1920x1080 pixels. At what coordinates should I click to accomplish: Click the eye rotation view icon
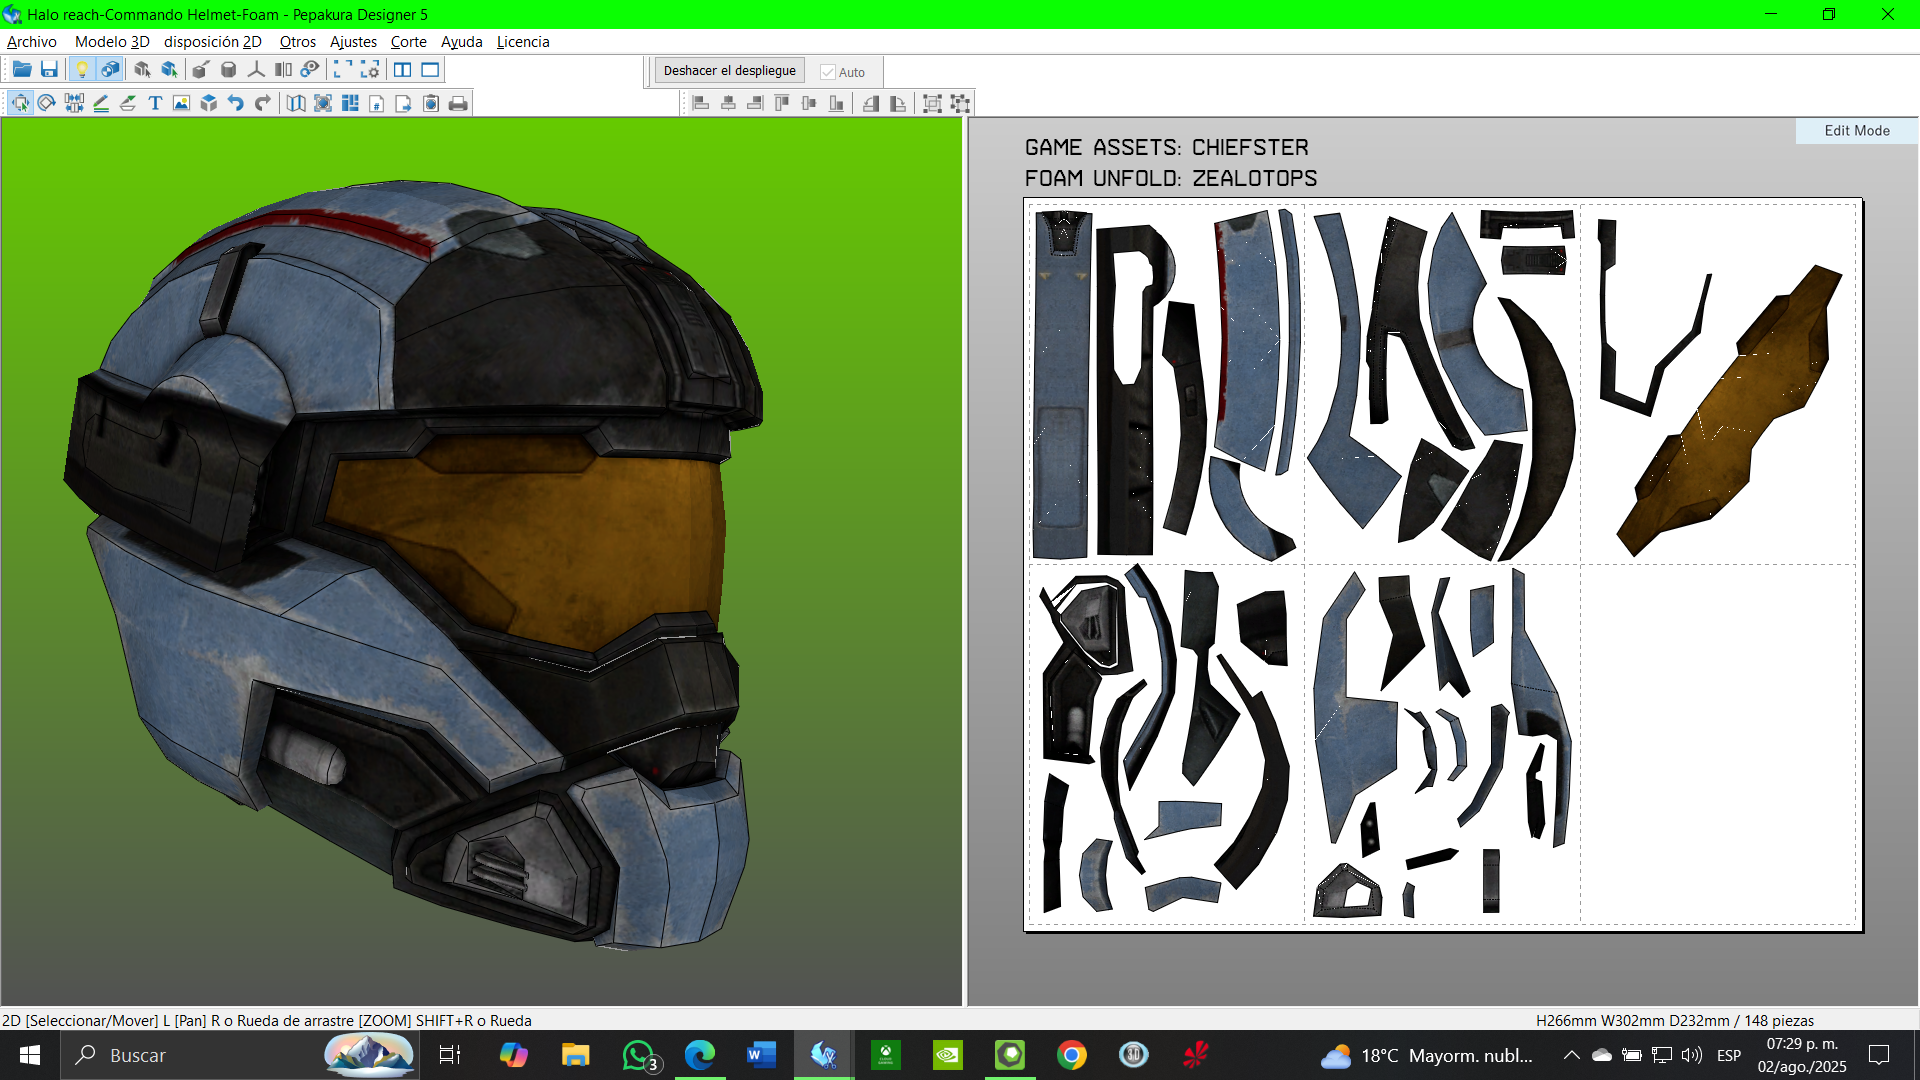pos(310,70)
